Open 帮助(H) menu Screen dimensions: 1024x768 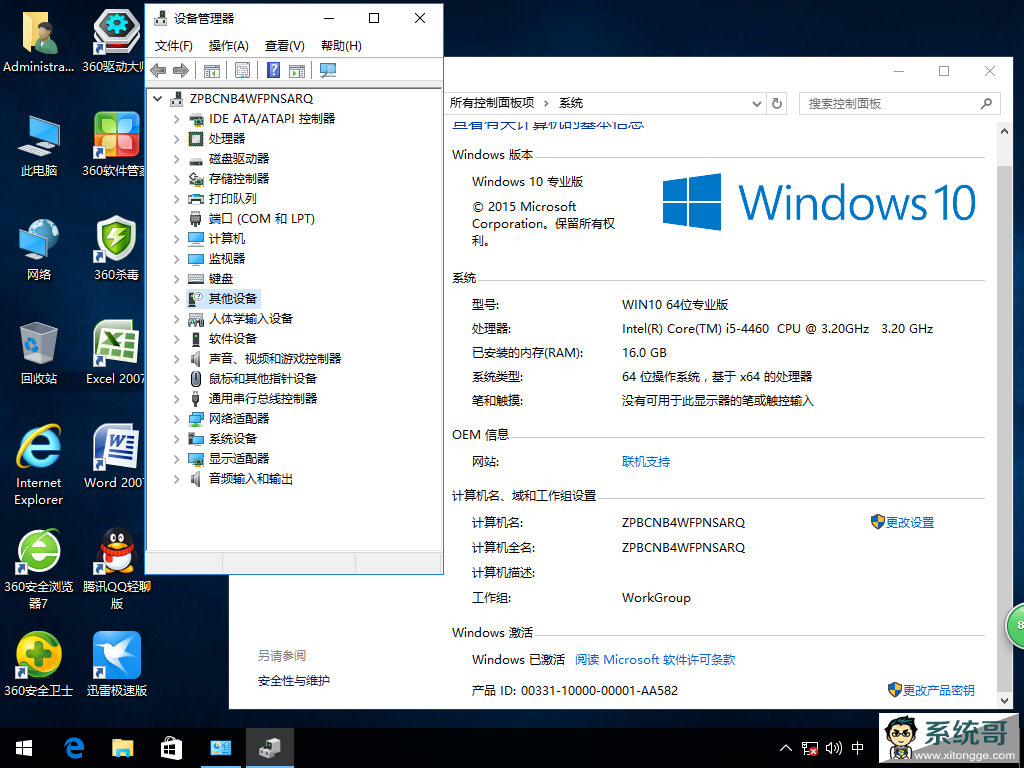[341, 46]
